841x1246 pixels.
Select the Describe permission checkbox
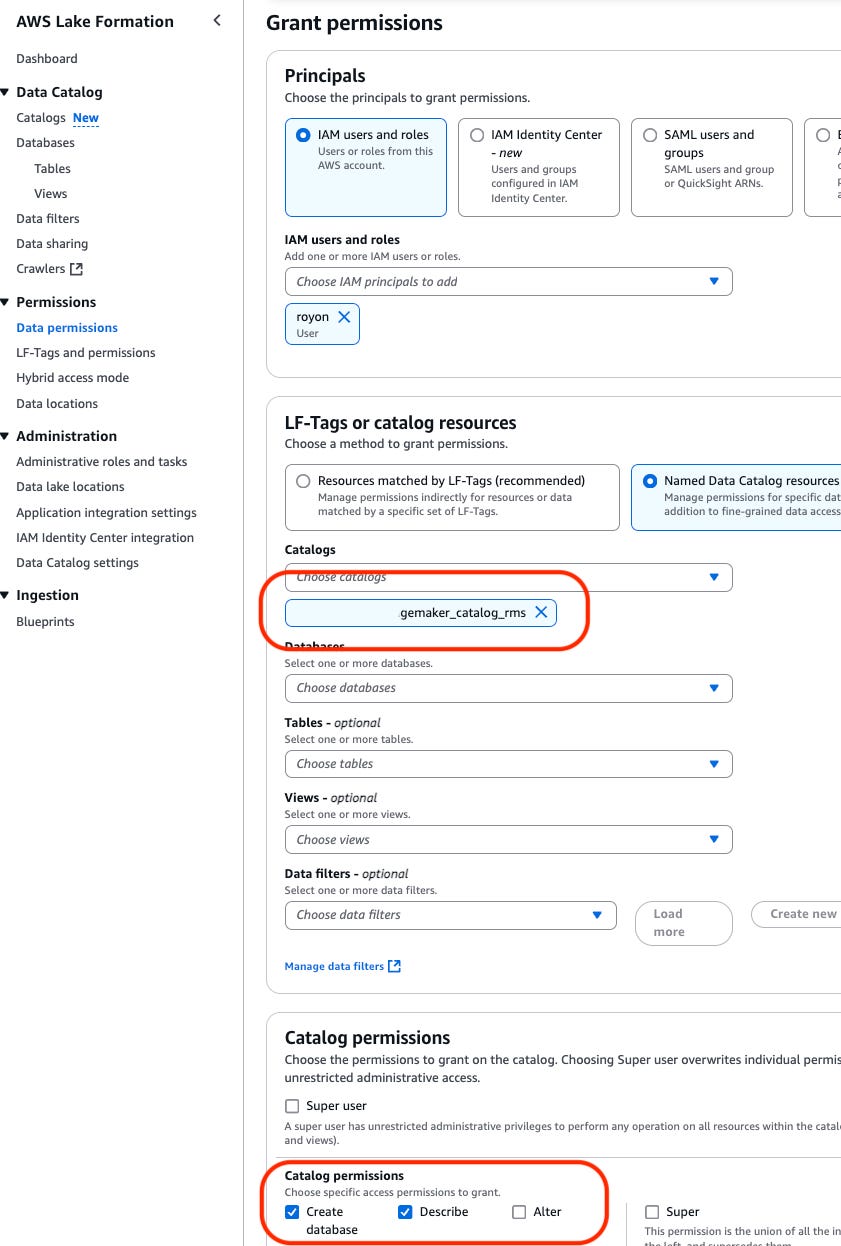coord(405,1211)
